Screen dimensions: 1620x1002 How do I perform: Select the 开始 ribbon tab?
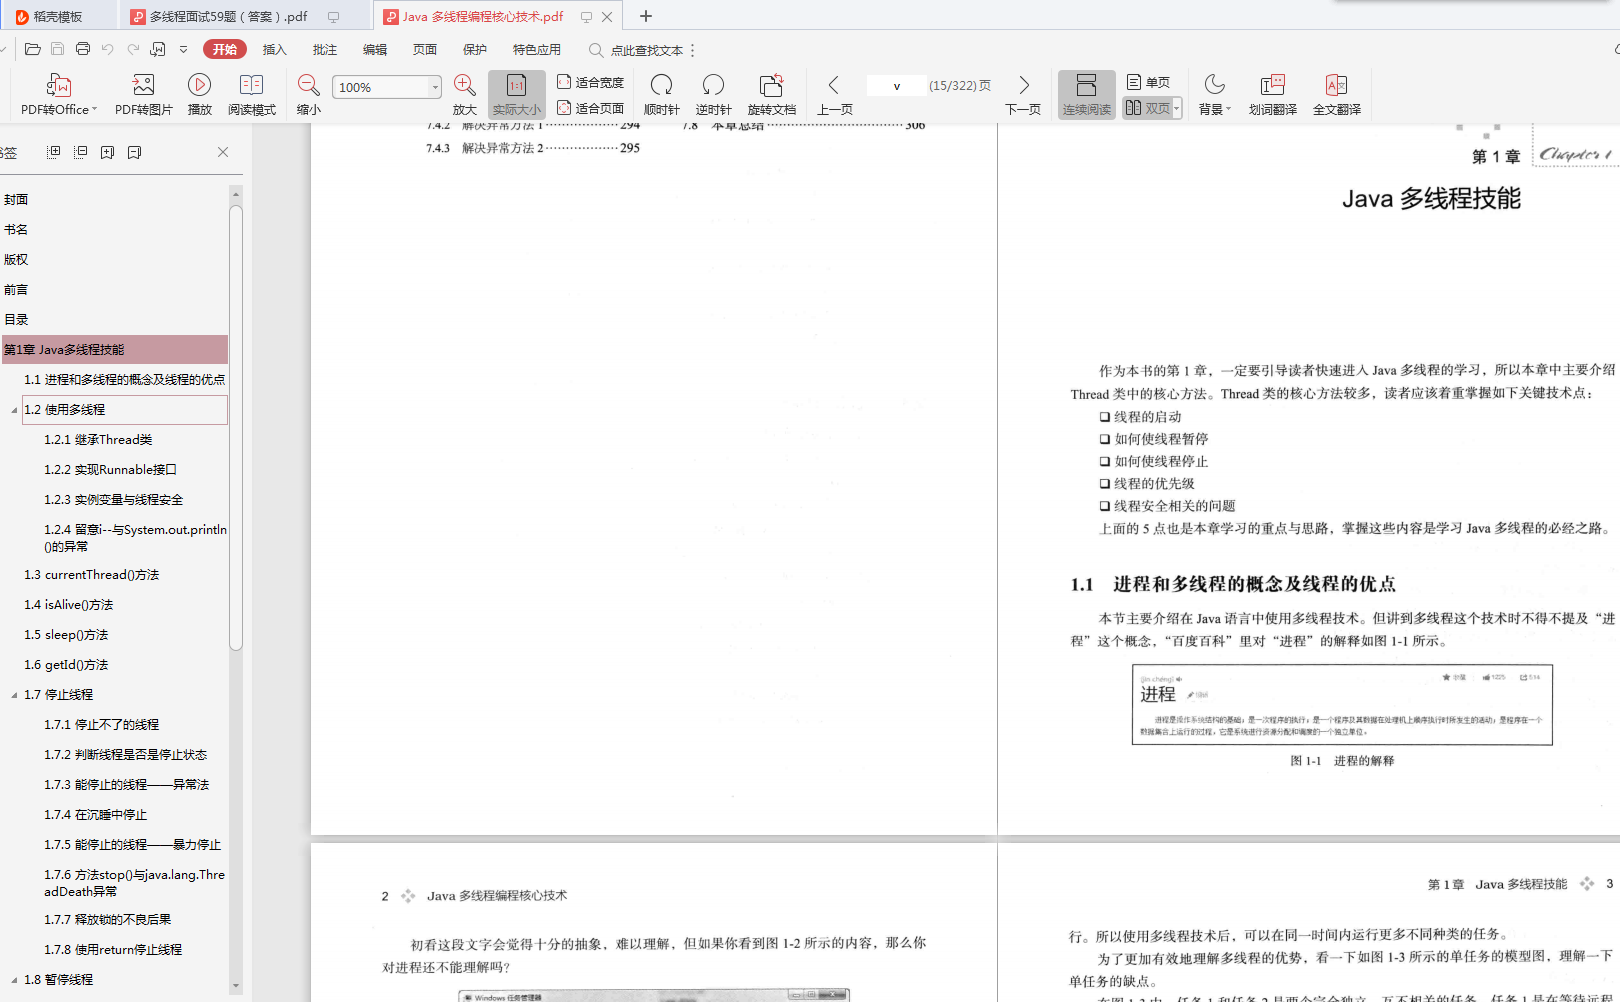224,49
